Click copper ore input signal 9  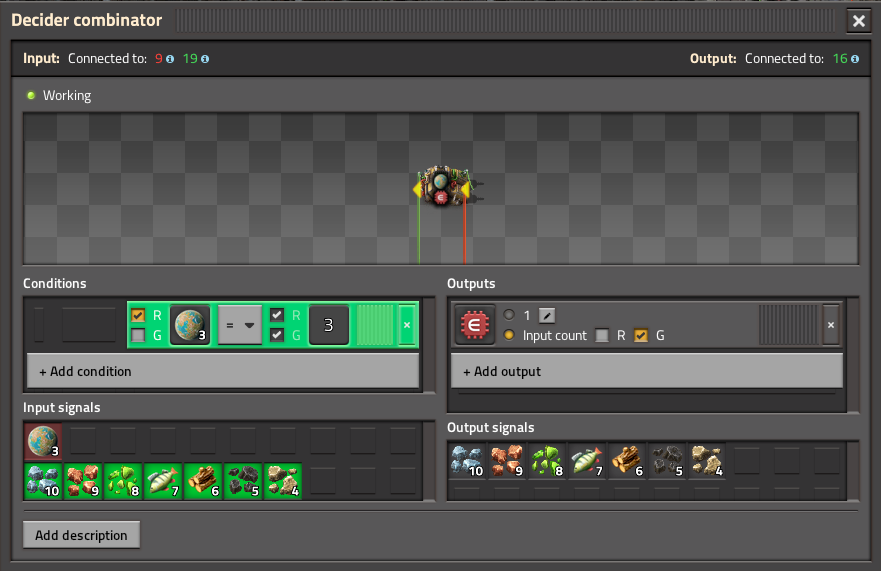coord(83,481)
